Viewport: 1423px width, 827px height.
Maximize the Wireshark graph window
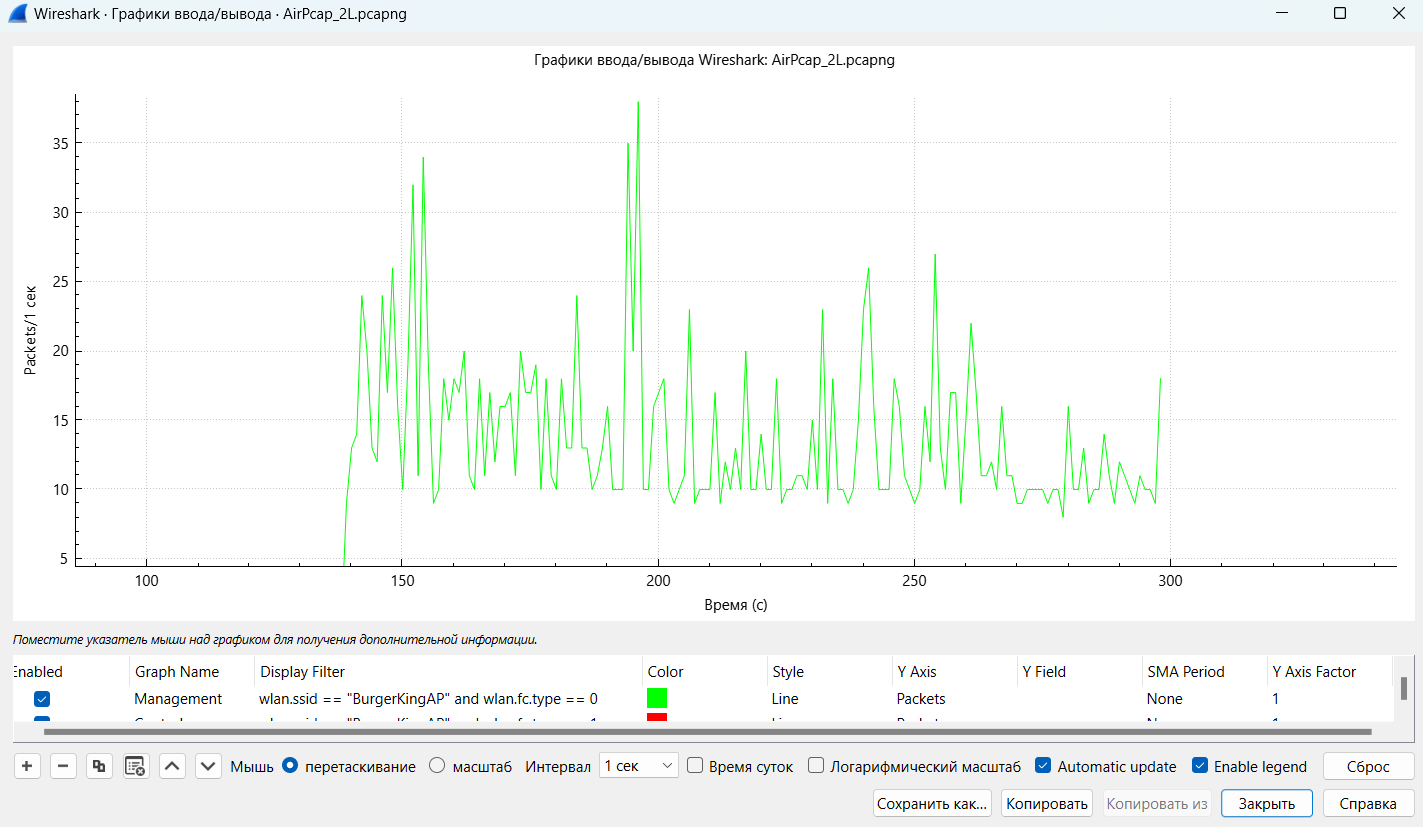(x=1340, y=14)
